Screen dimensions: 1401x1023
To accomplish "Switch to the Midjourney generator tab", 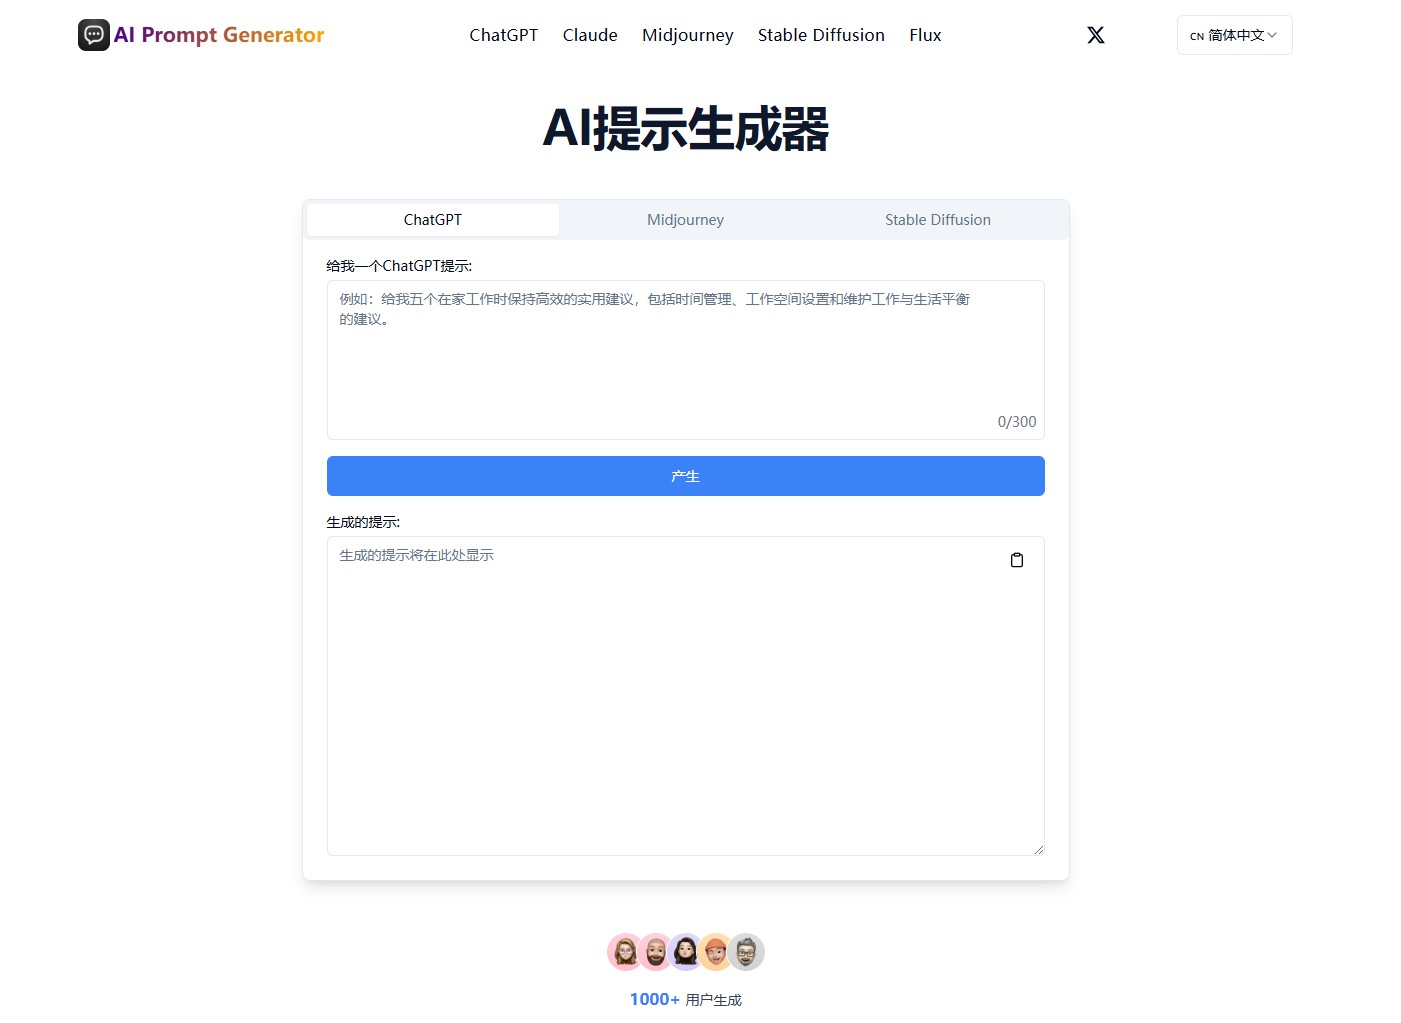I will pyautogui.click(x=685, y=219).
